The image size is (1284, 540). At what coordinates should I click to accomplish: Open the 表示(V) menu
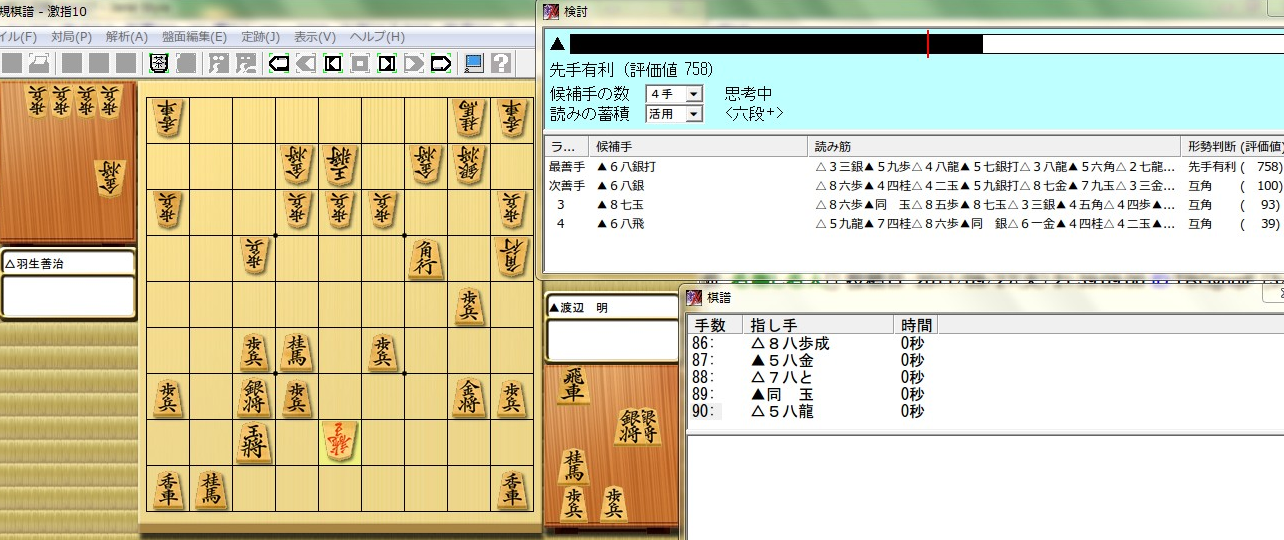tap(315, 37)
